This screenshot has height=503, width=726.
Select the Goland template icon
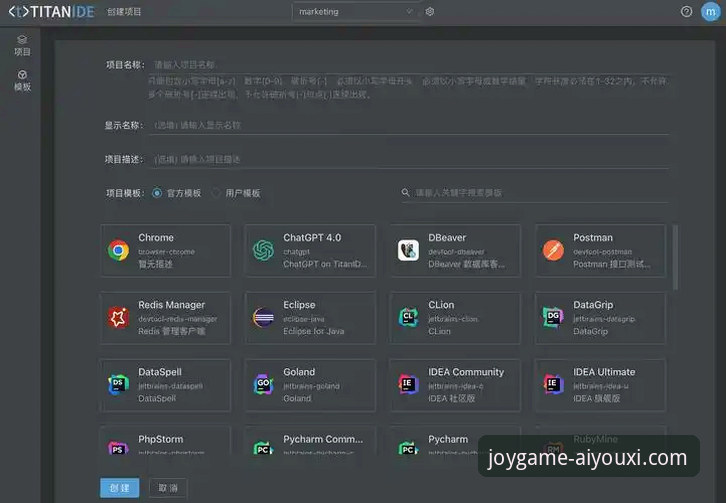tap(263, 384)
